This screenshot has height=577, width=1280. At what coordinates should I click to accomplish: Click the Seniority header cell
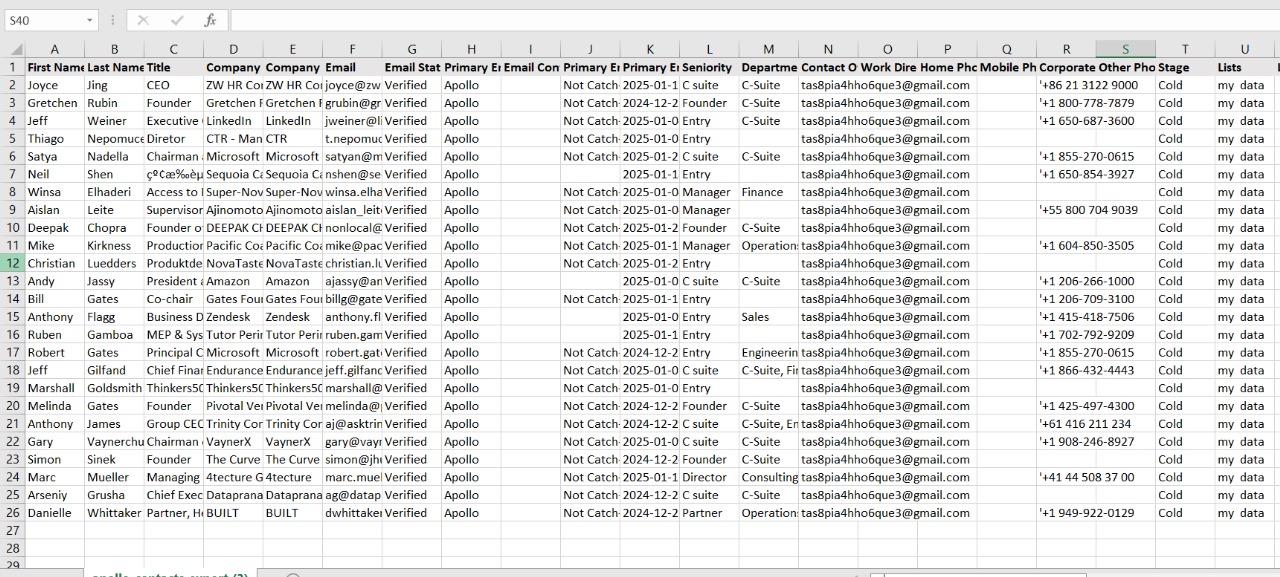[x=708, y=67]
